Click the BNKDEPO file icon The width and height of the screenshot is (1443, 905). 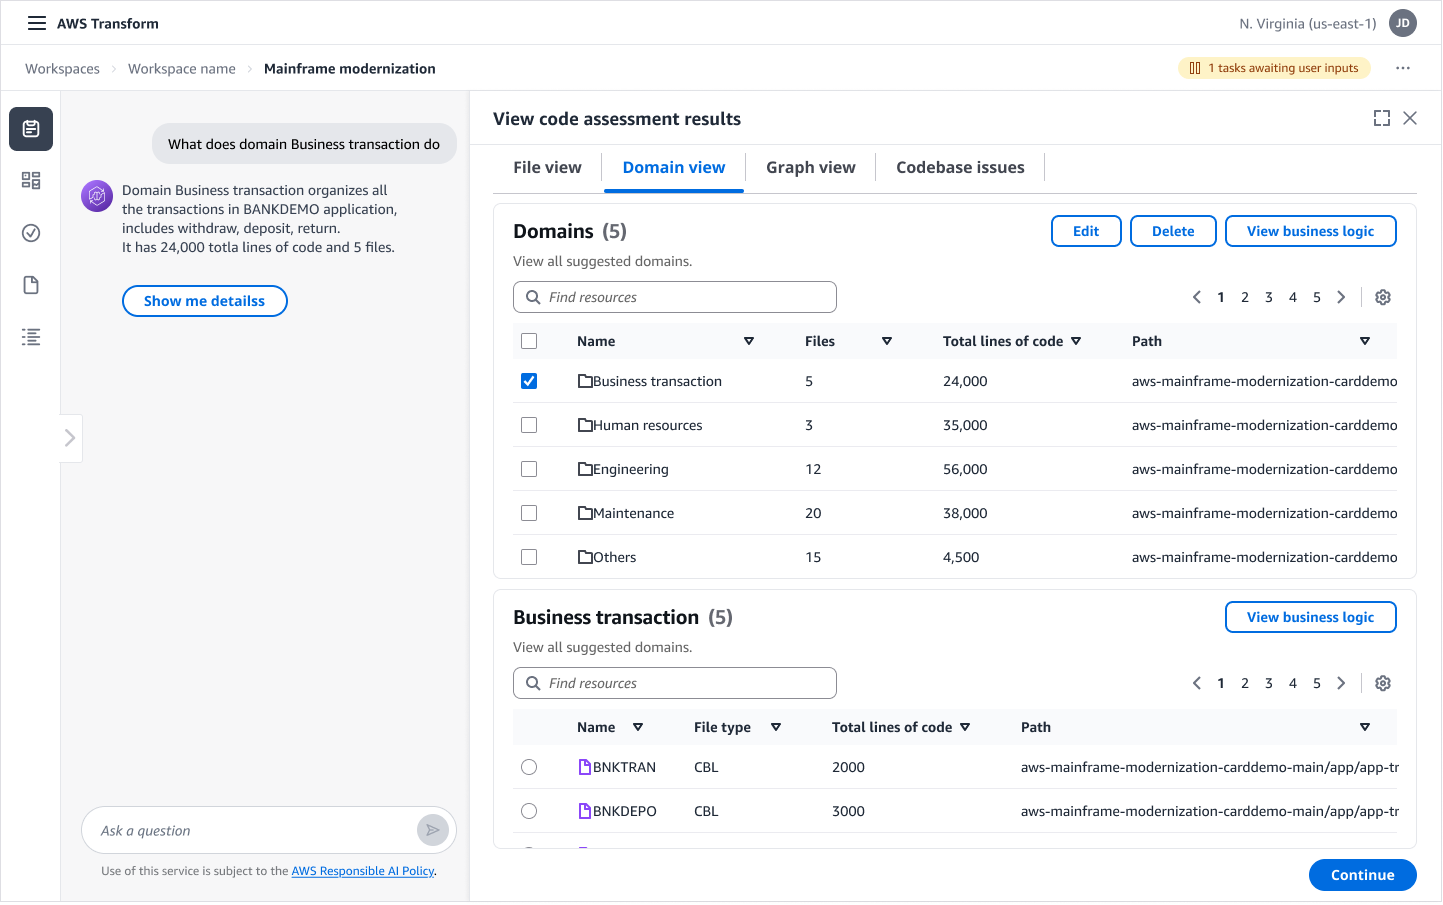(585, 811)
